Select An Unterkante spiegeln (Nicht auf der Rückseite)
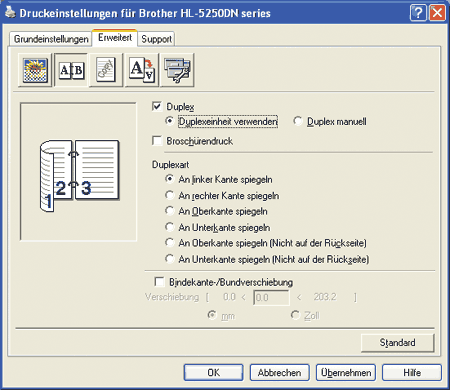 click(170, 259)
